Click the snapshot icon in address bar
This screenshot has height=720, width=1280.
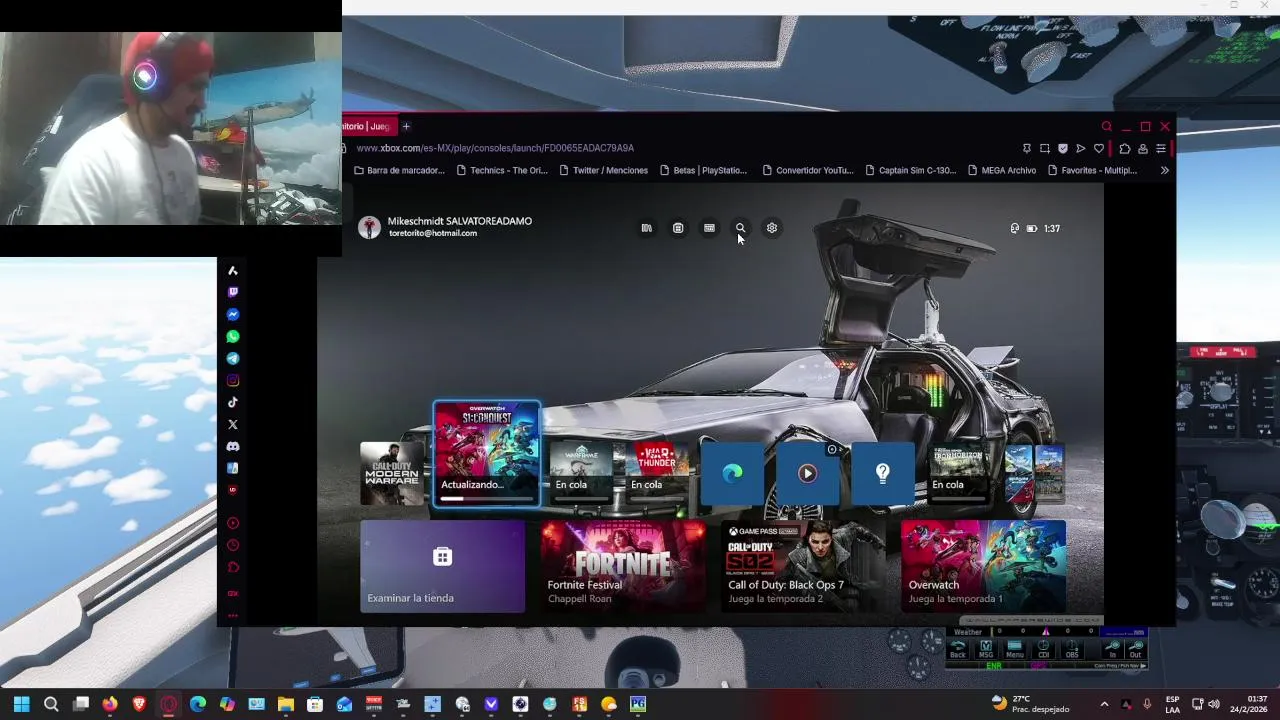coord(1045,148)
